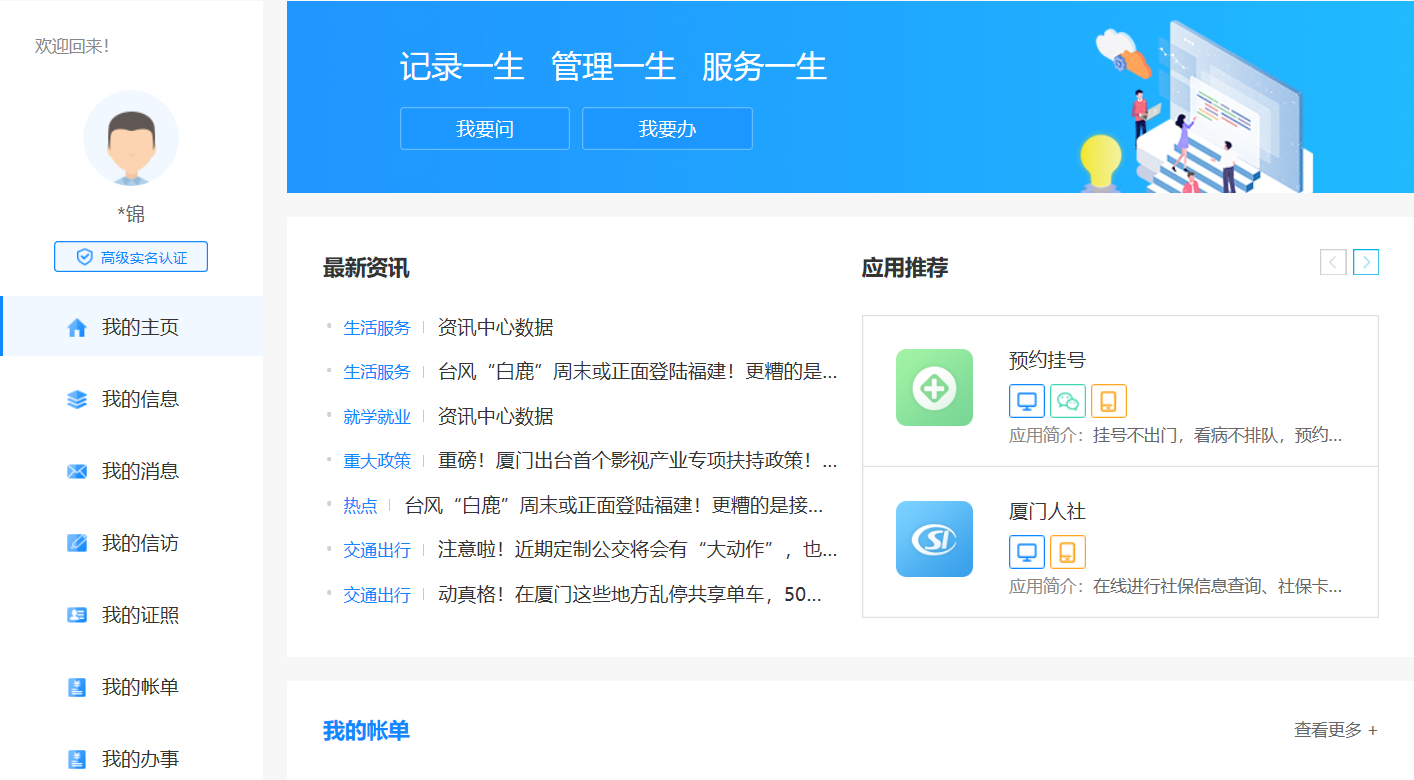Image resolution: width=1414 pixels, height=780 pixels.
Task: Click the computer icon under 预约挂号
Action: [x=1026, y=401]
